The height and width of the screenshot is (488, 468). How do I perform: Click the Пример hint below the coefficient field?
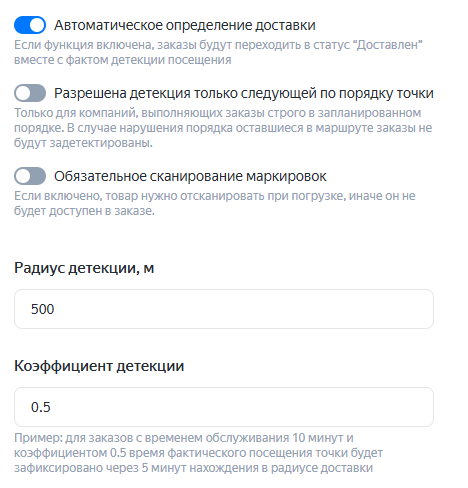(198, 453)
